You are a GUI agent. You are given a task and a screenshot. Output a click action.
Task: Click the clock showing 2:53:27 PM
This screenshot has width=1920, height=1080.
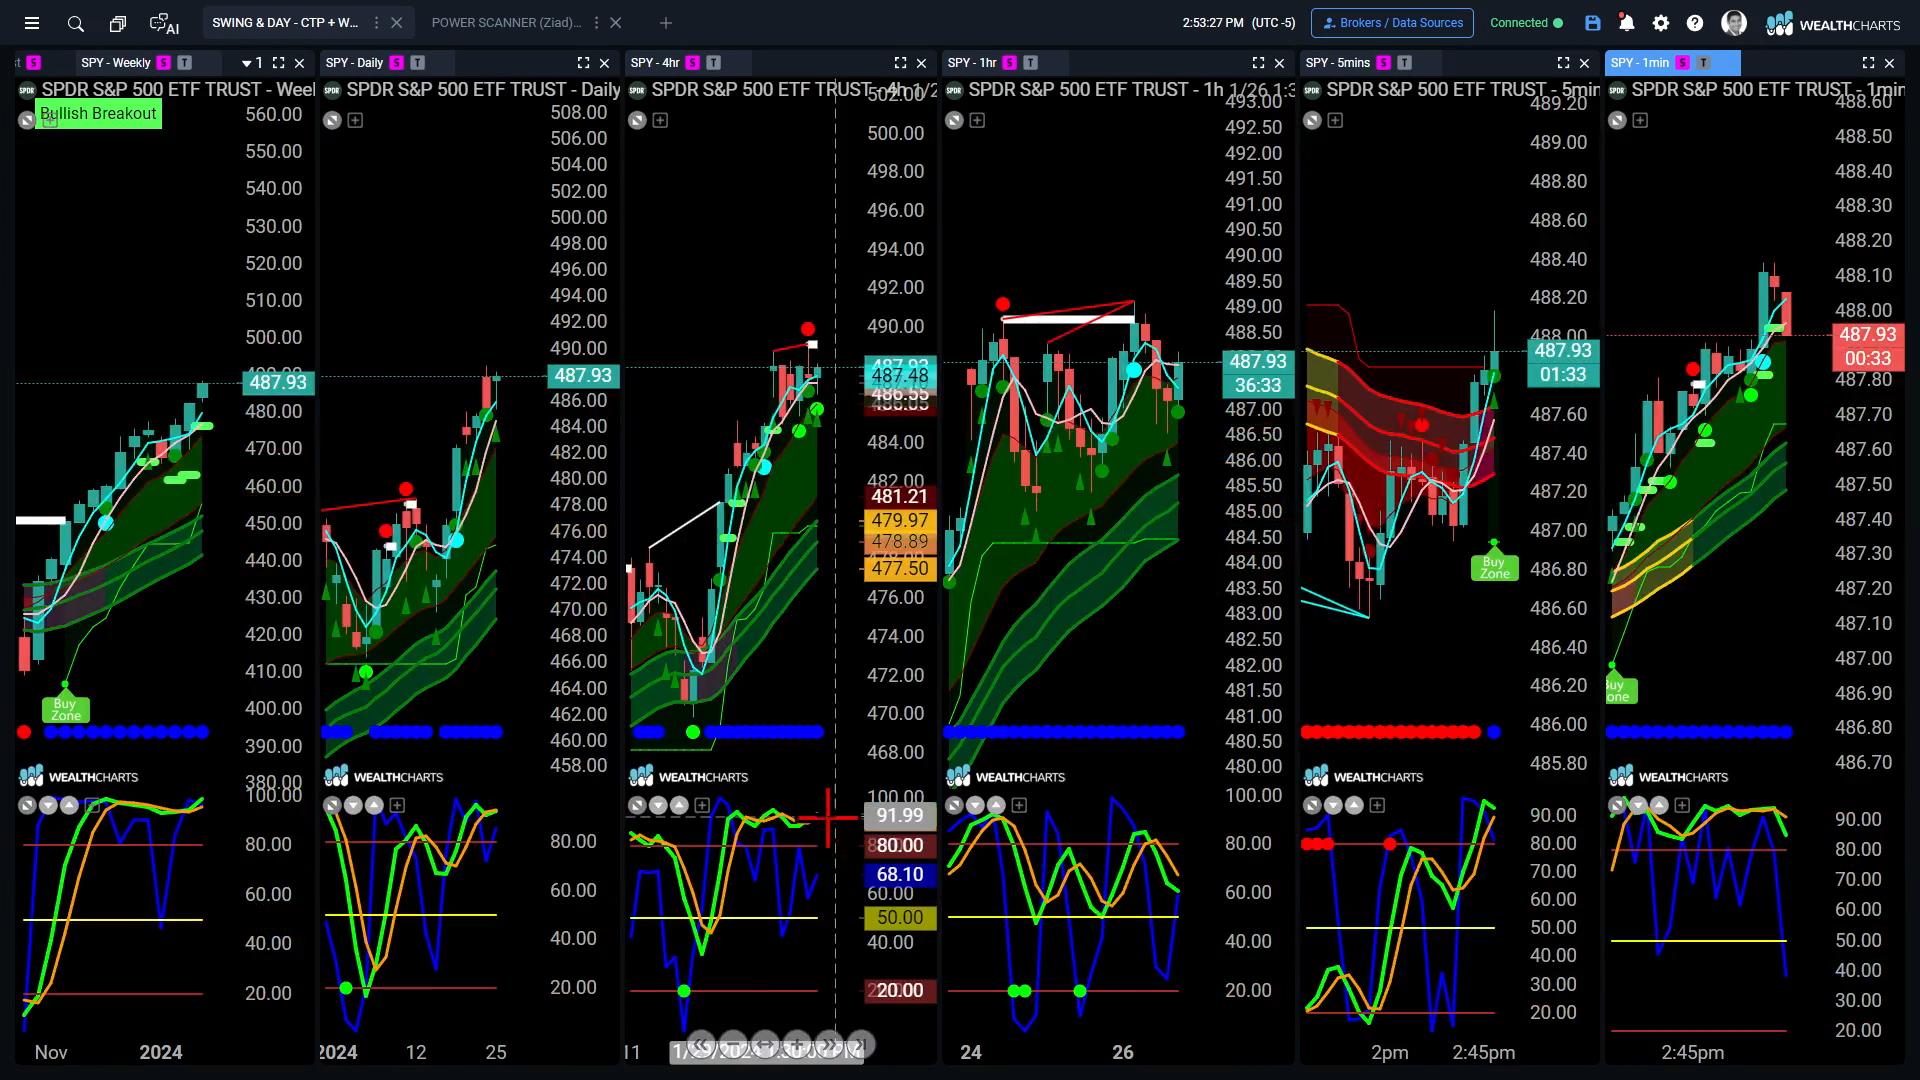pos(1212,23)
